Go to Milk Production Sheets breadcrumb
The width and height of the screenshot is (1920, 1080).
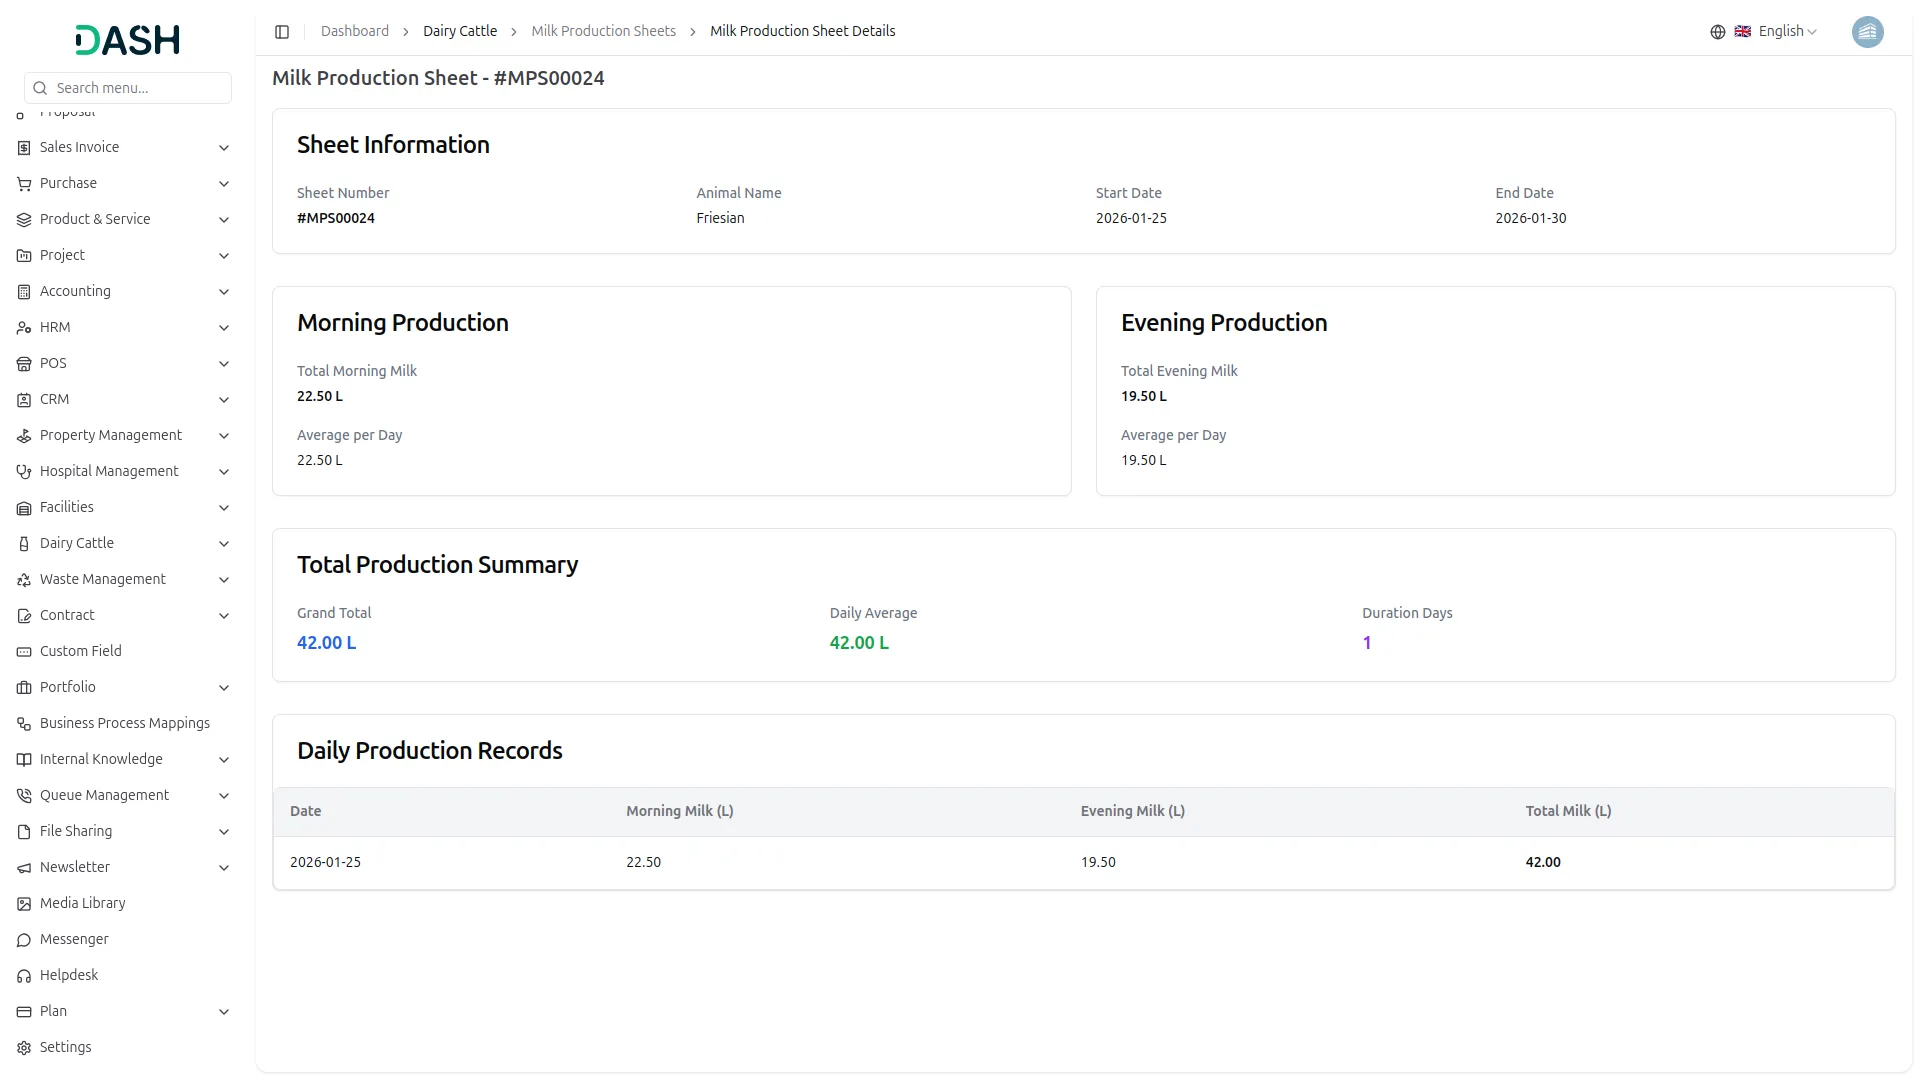[603, 31]
